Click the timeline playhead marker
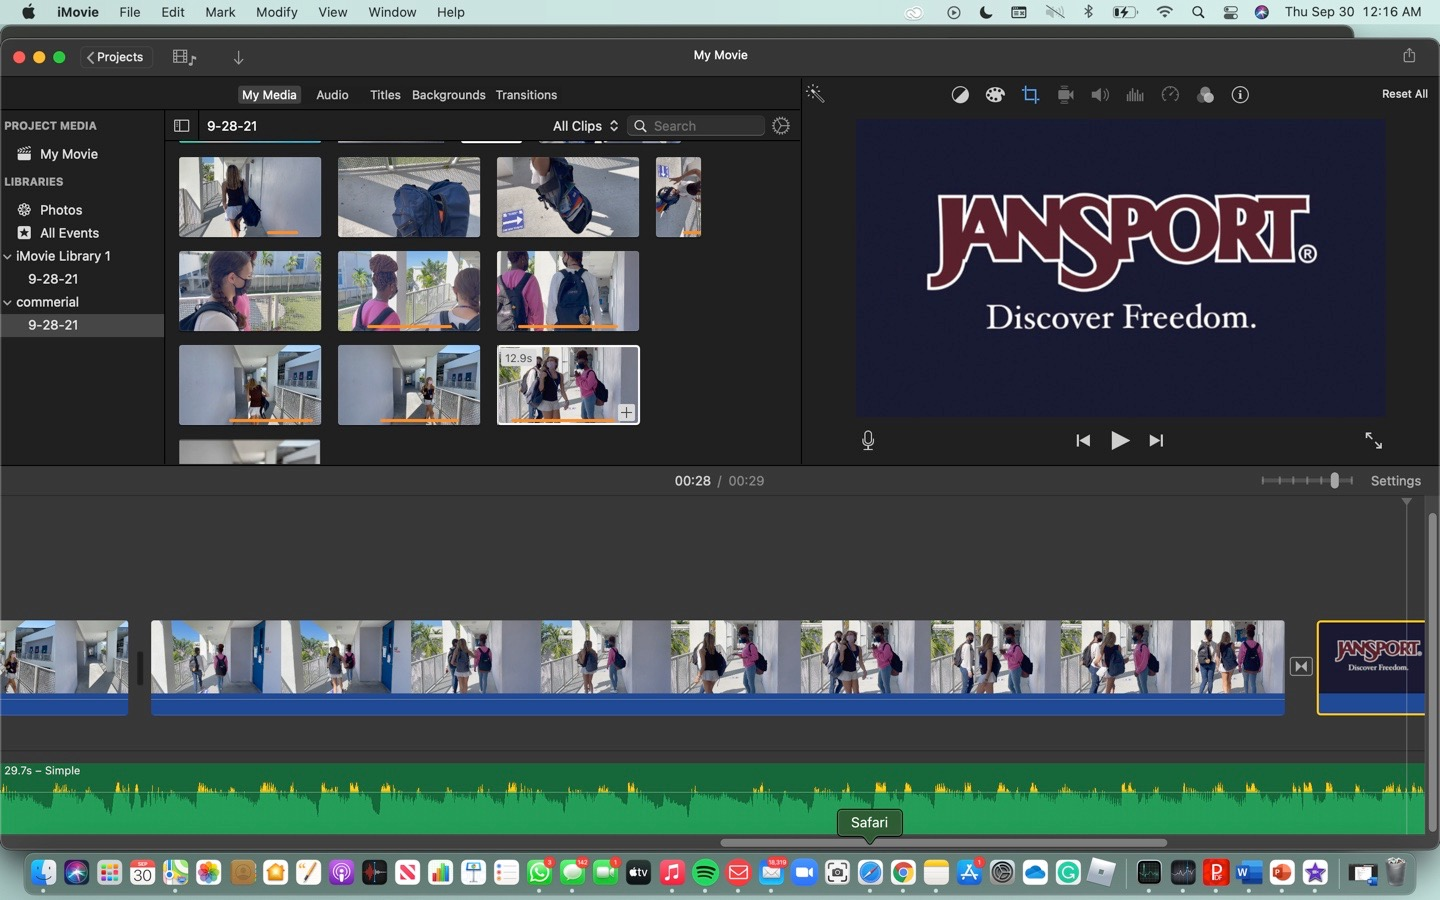Screen dimensions: 1440x900 tap(1407, 502)
